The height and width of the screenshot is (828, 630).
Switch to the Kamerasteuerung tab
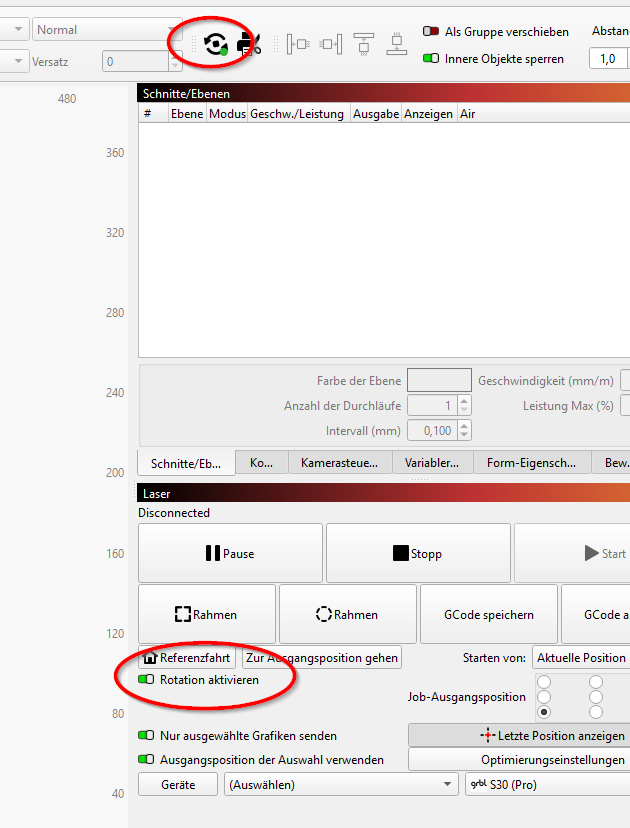click(x=340, y=463)
